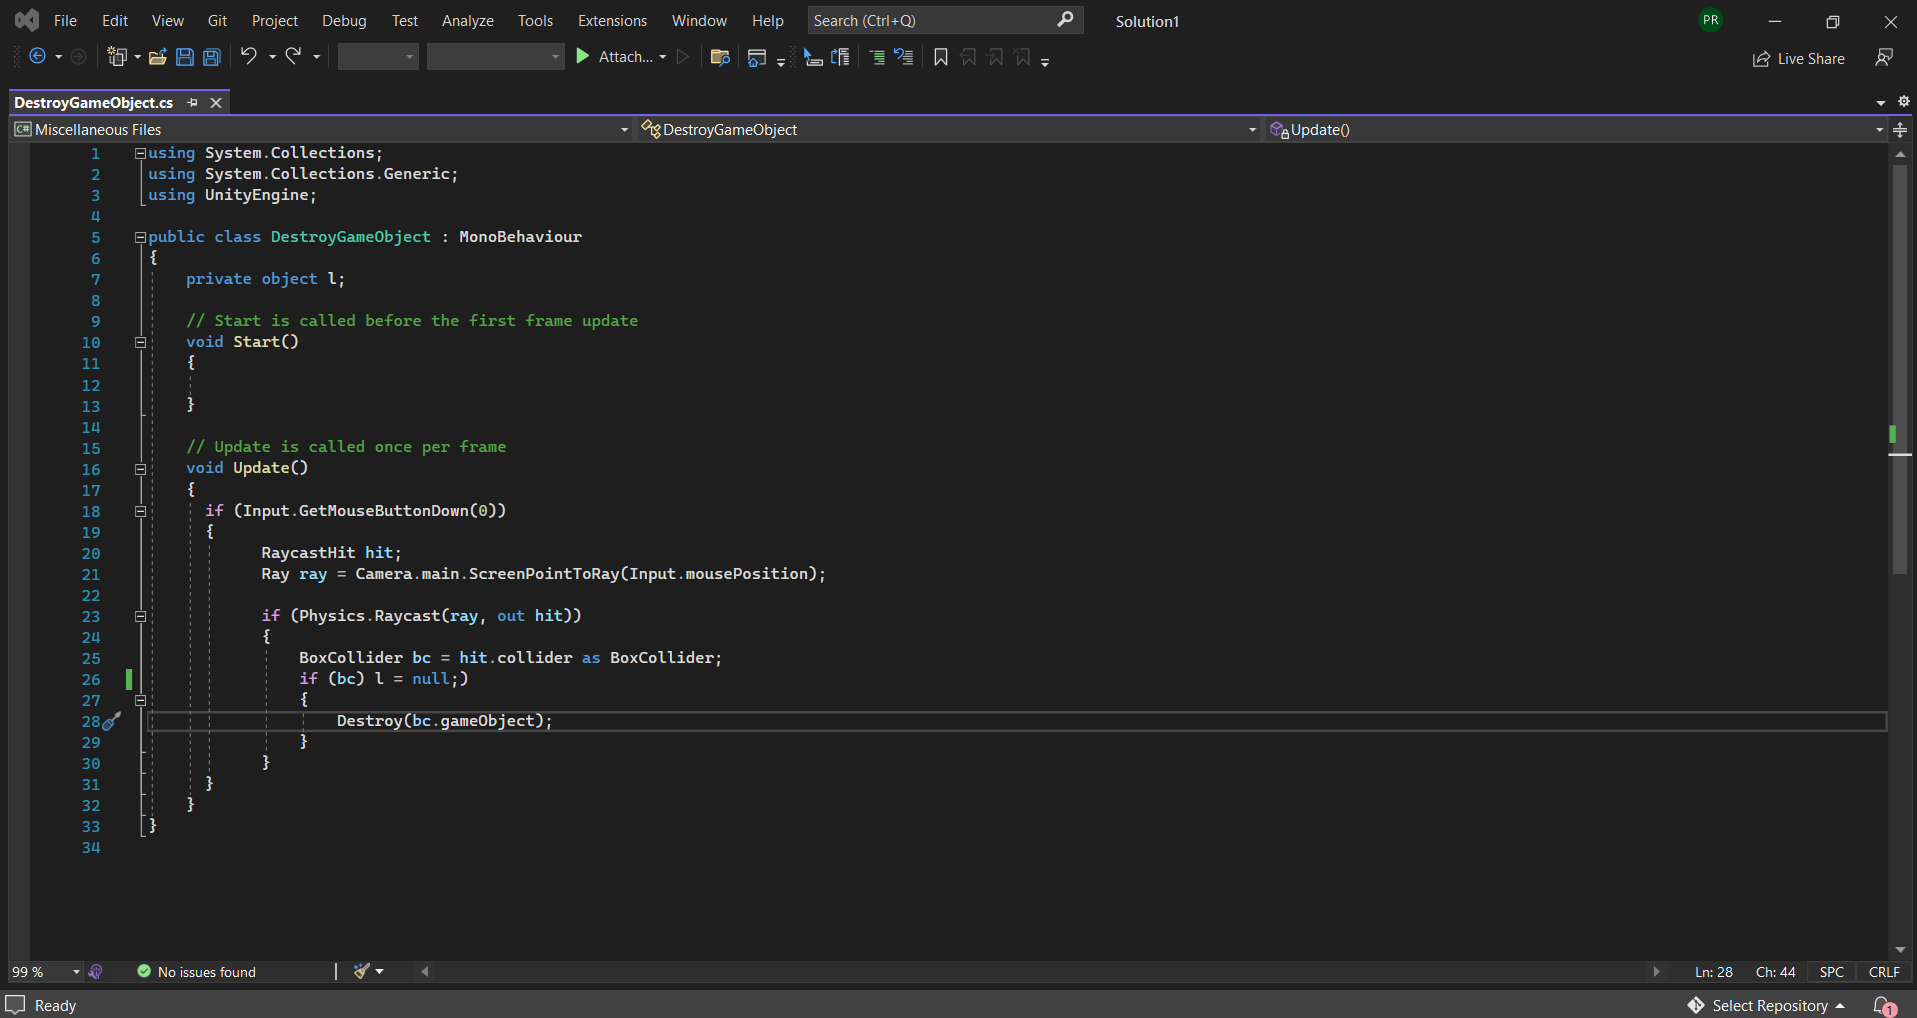Close the DestroyGameObject.cs tab
Screen dimensions: 1917x1018
tap(216, 102)
